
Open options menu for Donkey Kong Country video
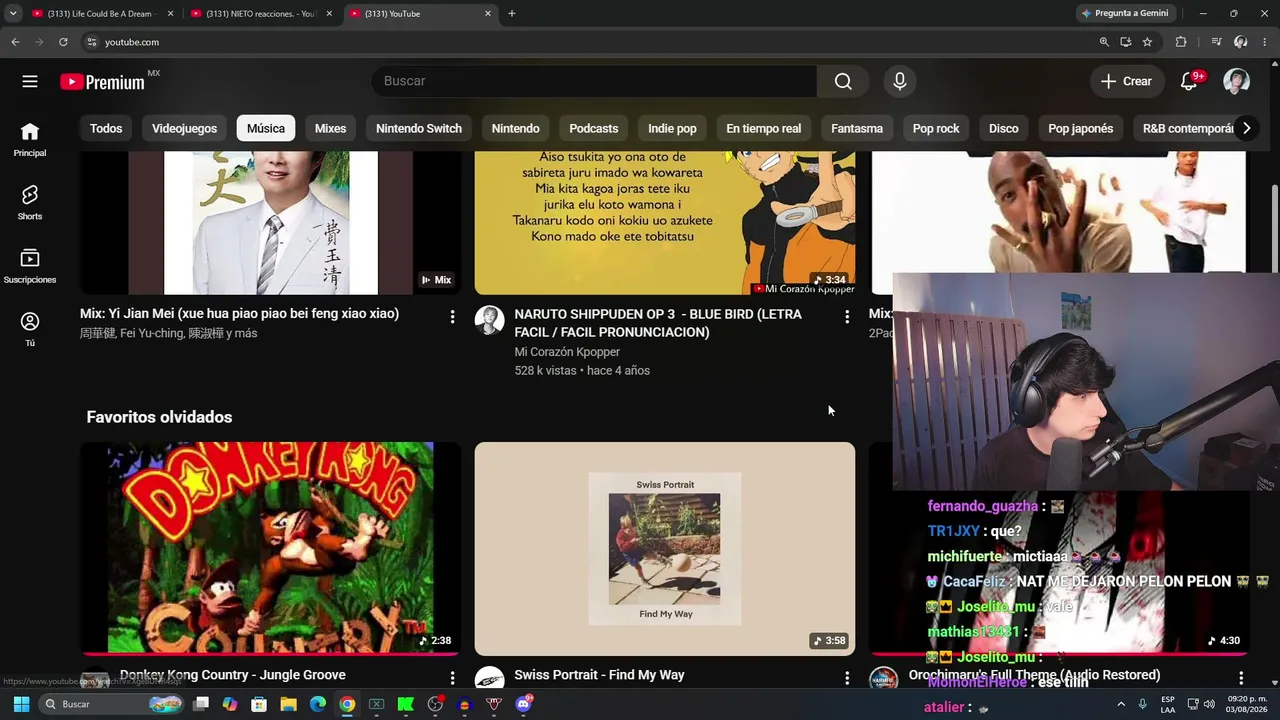click(452, 678)
